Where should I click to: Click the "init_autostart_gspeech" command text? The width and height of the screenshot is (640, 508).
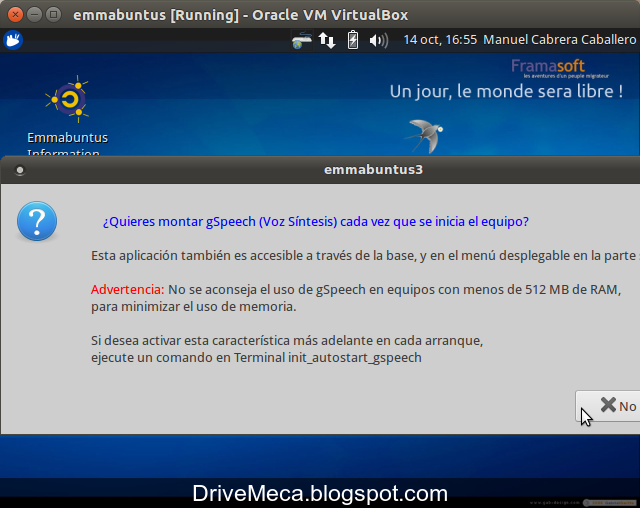coord(355,358)
